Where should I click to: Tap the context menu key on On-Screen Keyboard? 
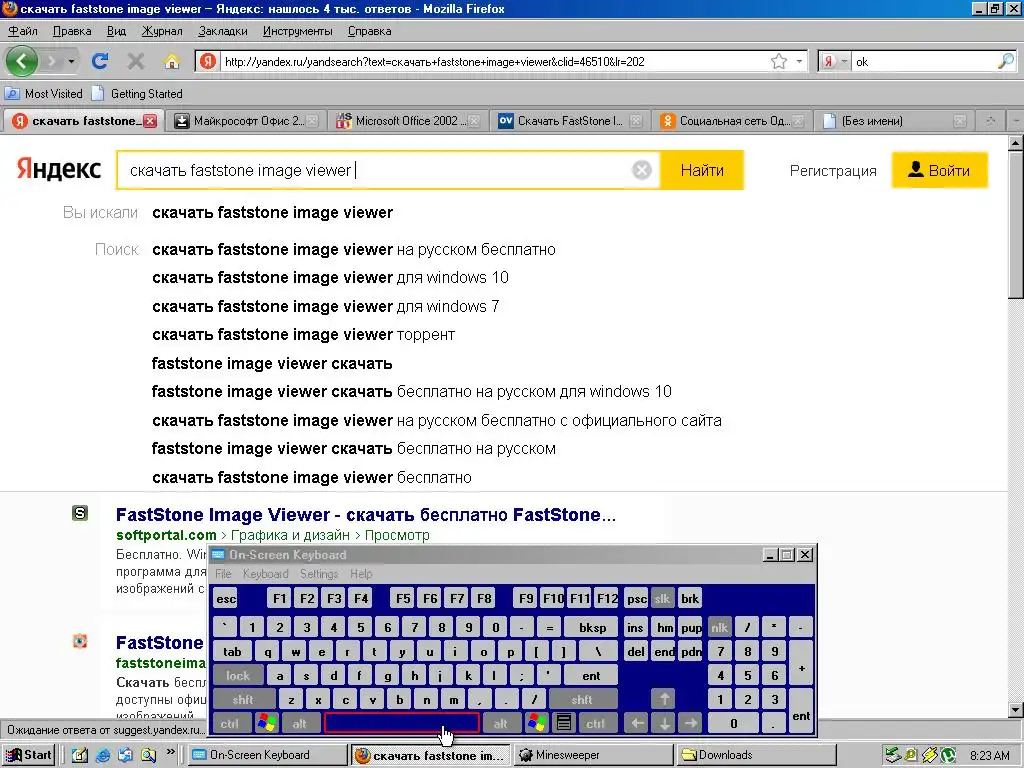(564, 723)
